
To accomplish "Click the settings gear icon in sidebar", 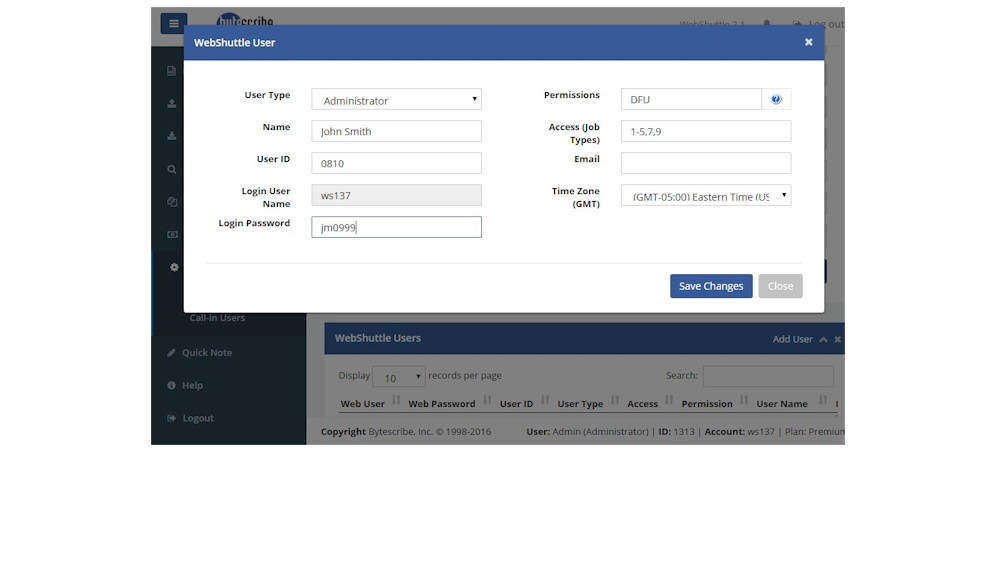I will pos(173,267).
